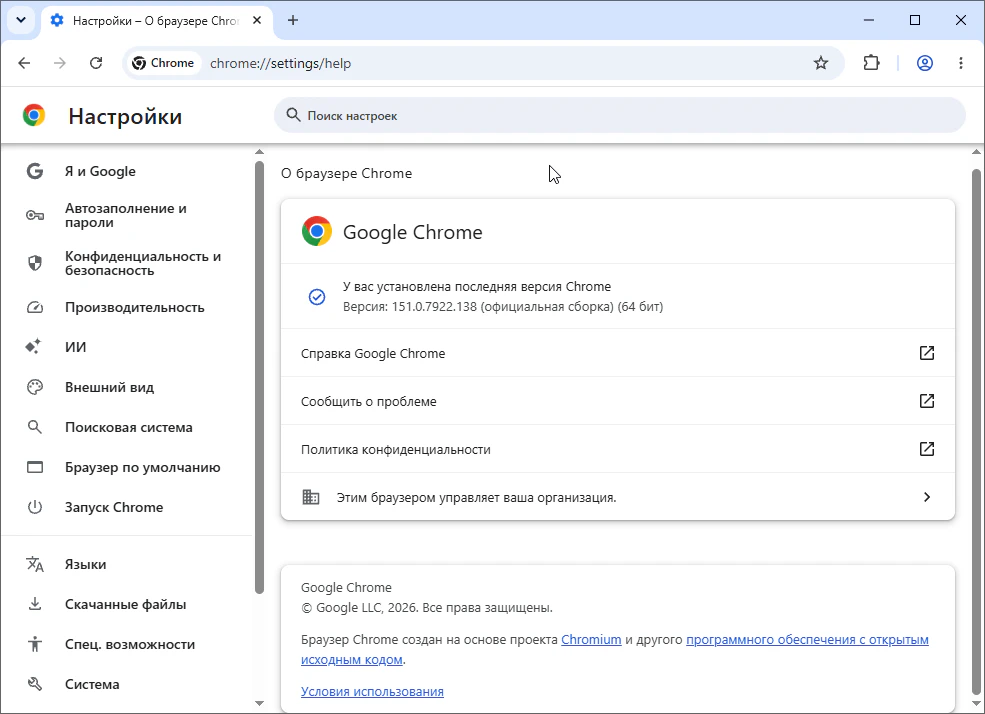
Task: Open the managed by organization row
Action: click(x=618, y=497)
